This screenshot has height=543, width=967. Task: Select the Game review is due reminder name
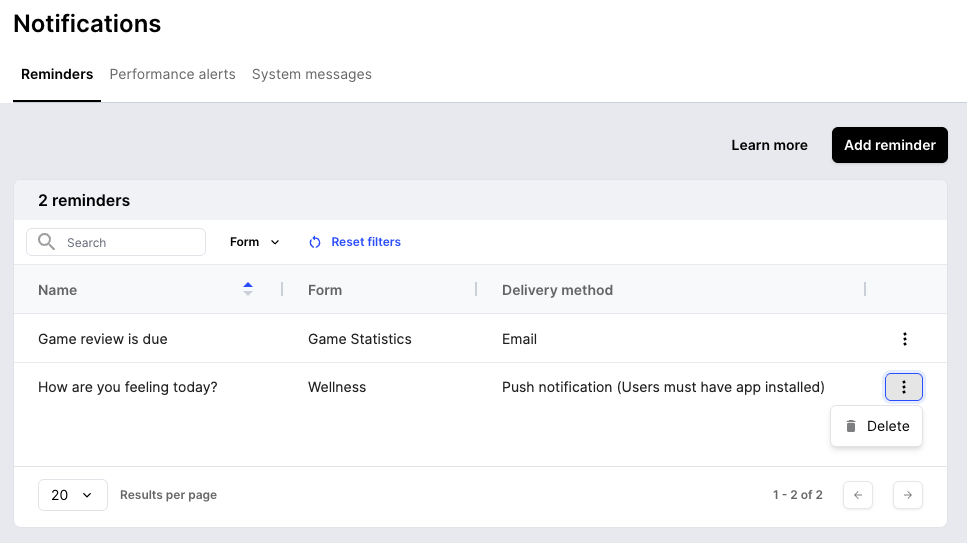coord(102,339)
